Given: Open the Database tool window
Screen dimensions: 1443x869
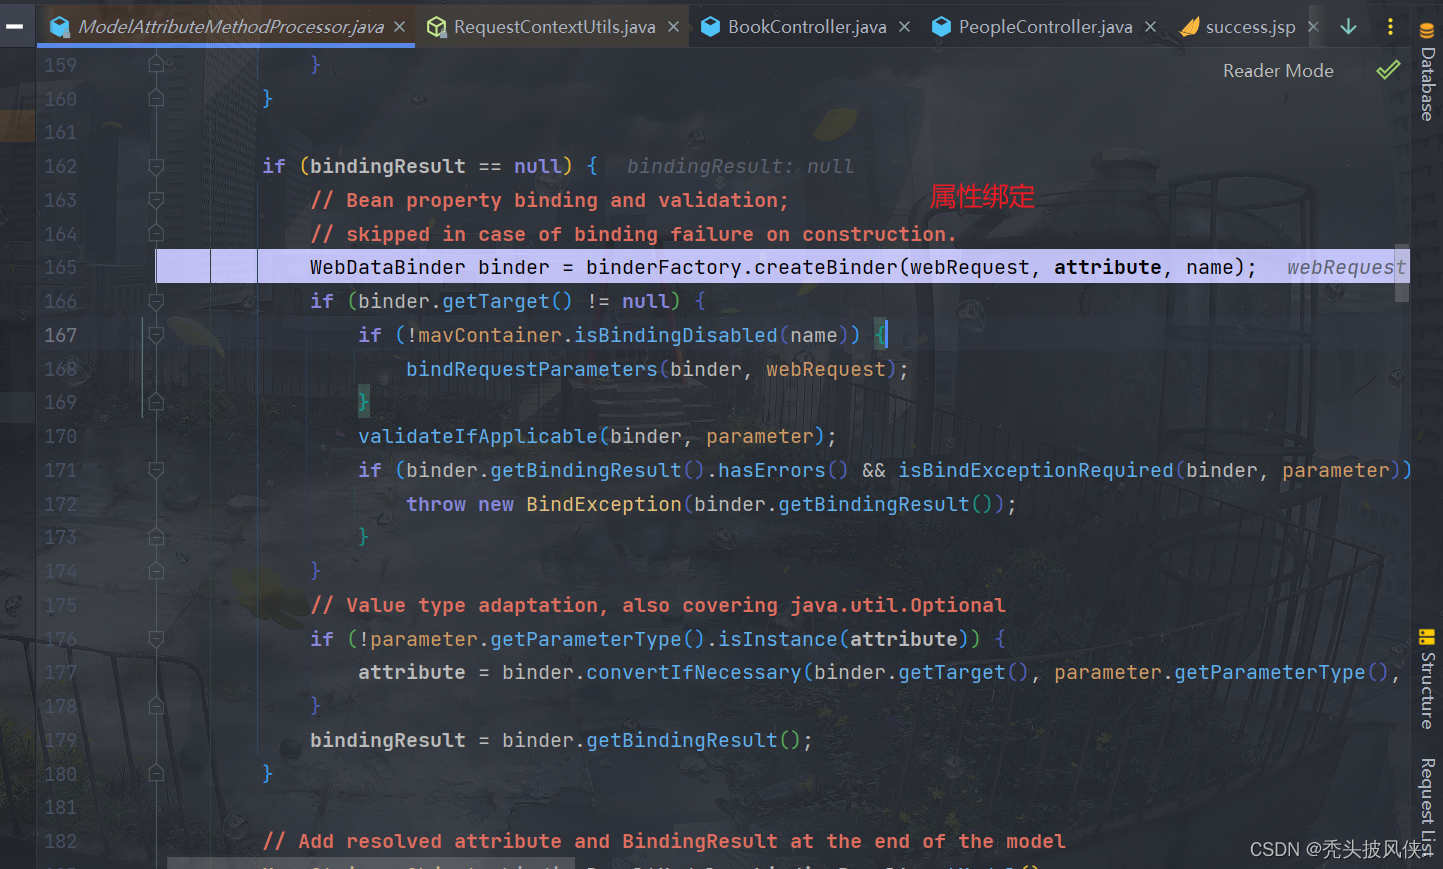Looking at the screenshot, I should coord(1427,72).
